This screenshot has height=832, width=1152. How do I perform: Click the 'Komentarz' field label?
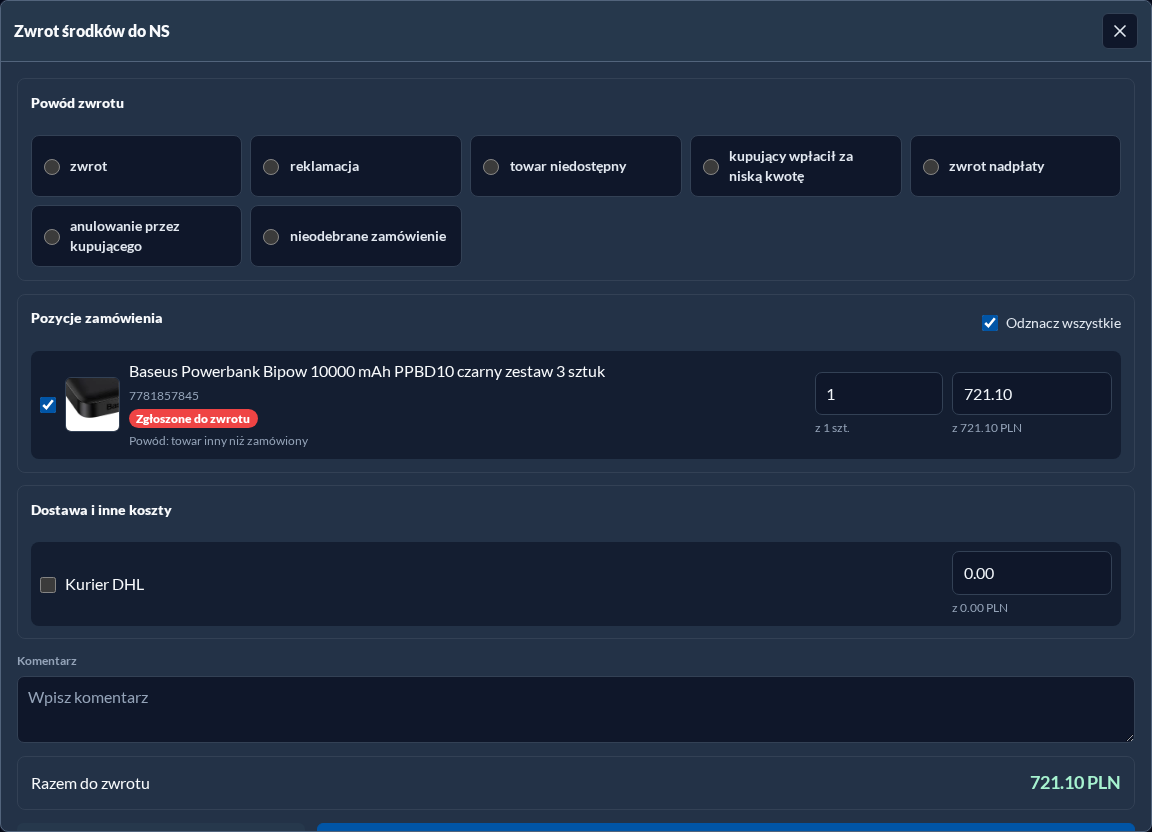tap(47, 661)
